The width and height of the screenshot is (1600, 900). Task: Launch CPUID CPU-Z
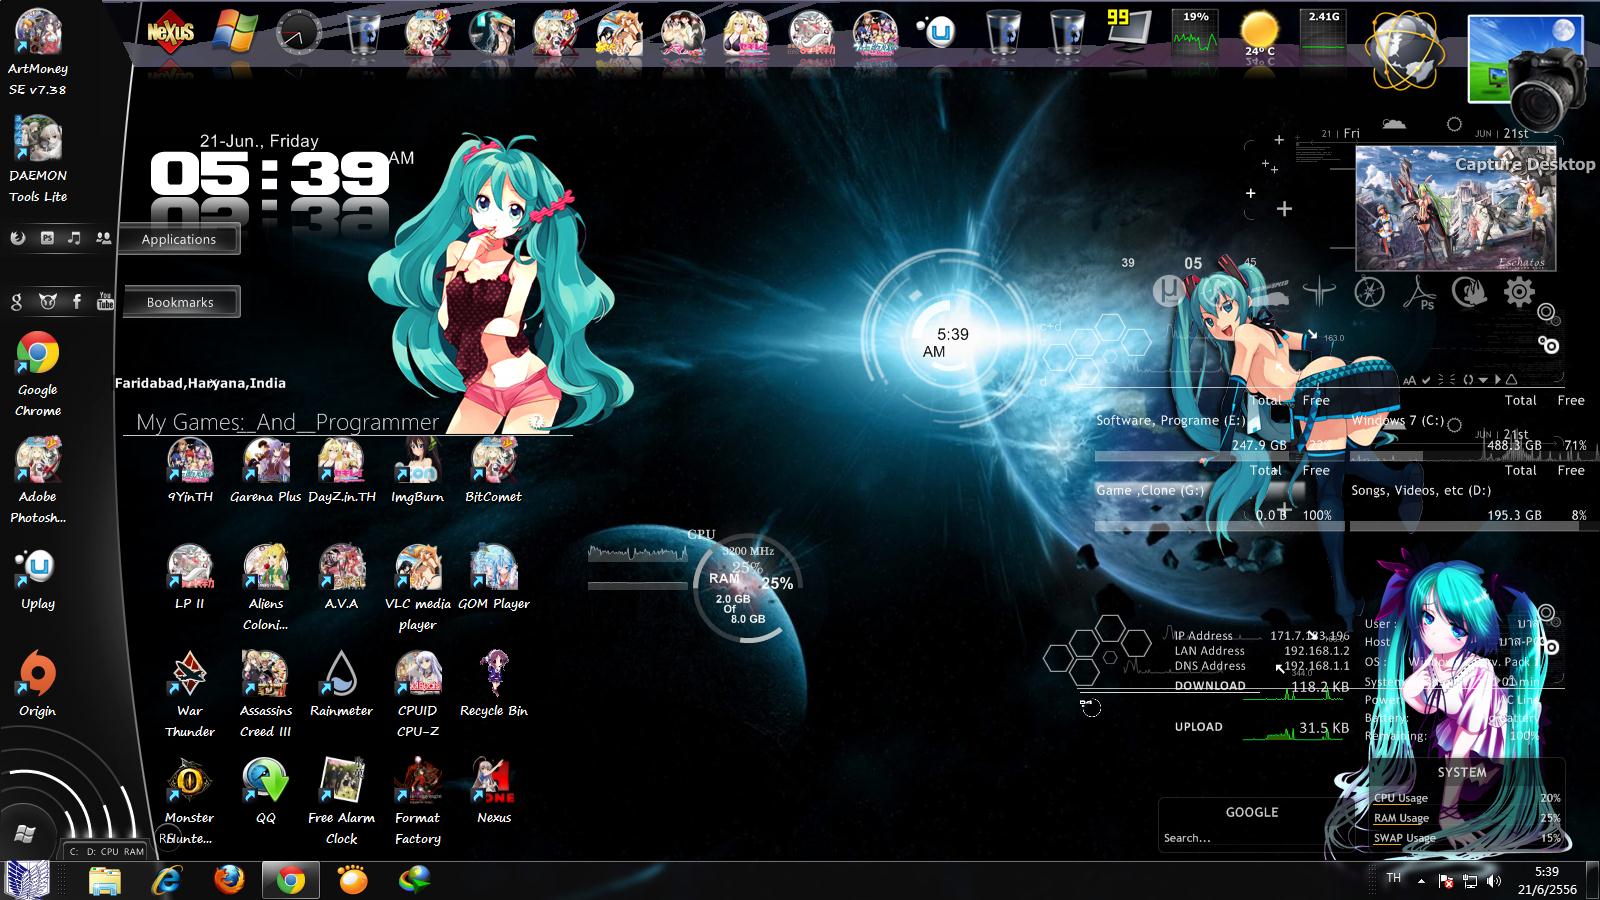(x=417, y=695)
